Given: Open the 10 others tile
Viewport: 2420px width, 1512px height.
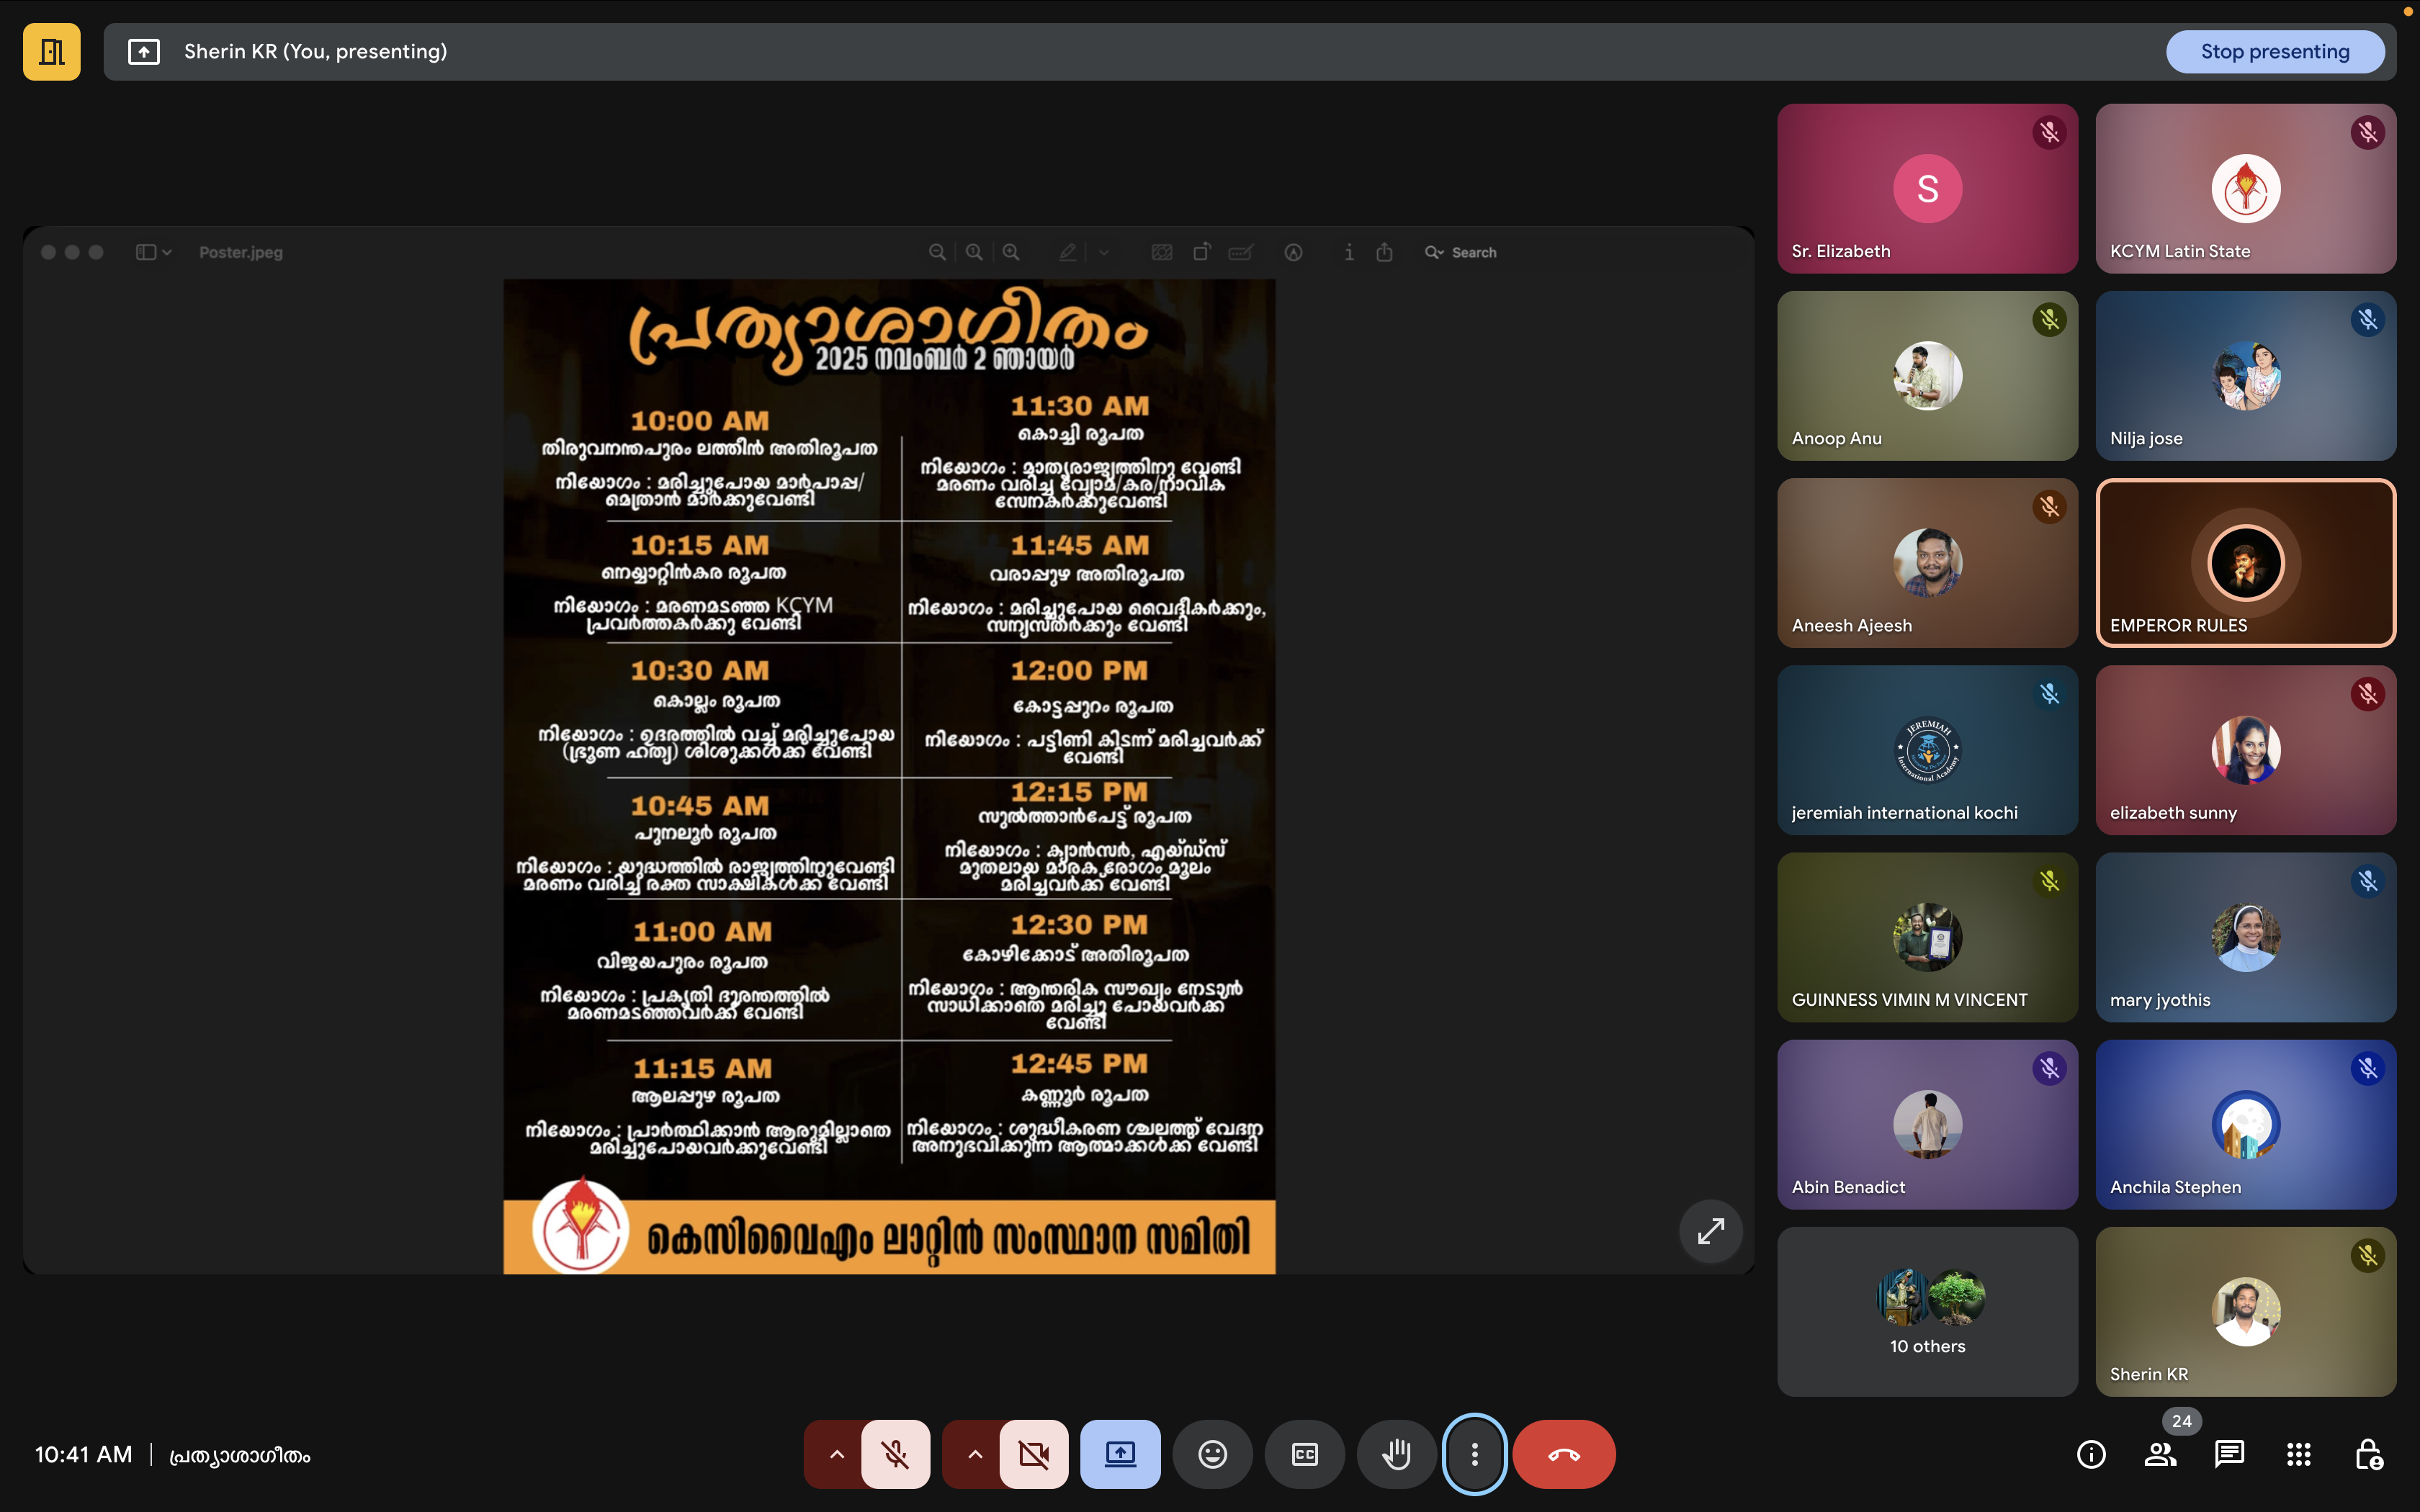Looking at the screenshot, I should click(x=1927, y=1311).
